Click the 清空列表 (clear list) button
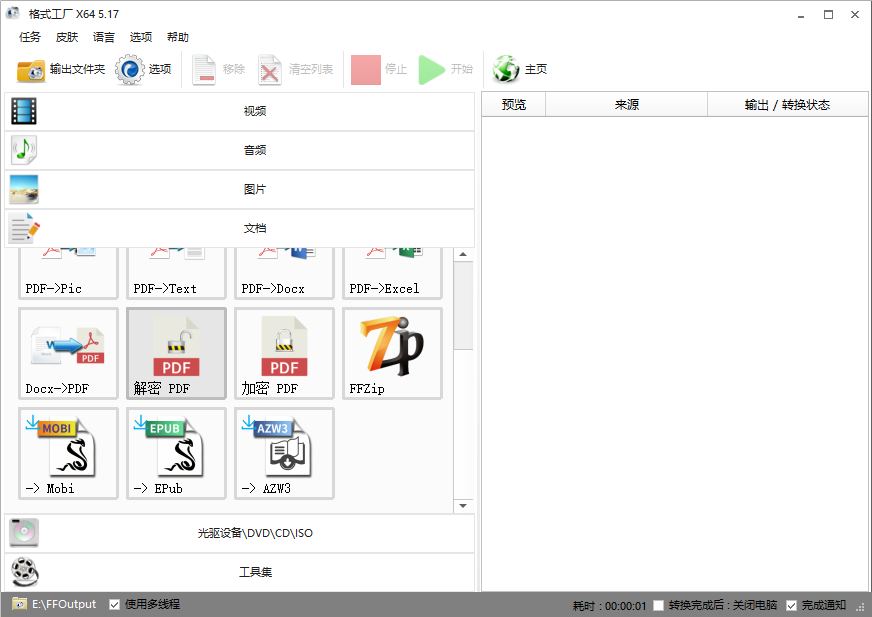 pyautogui.click(x=287, y=69)
